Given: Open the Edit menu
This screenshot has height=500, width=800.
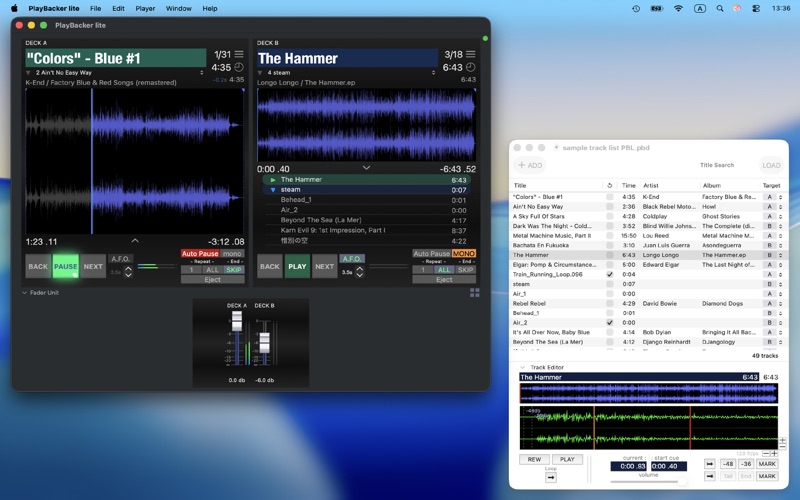Looking at the screenshot, I should coord(118,9).
